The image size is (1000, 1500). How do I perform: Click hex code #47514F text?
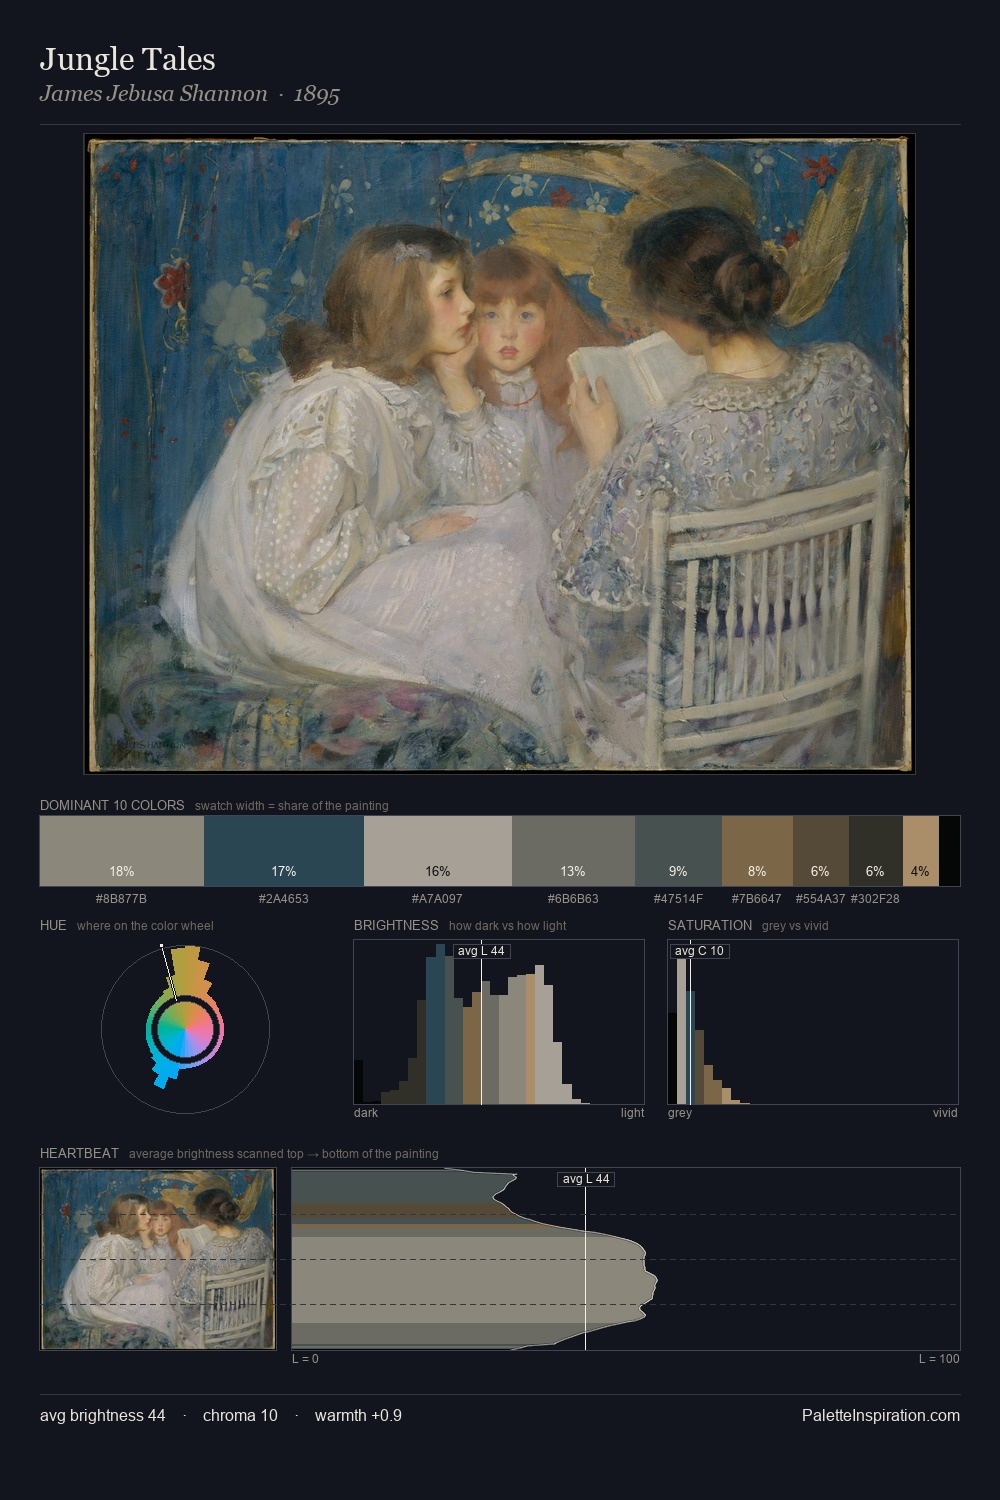tap(678, 899)
